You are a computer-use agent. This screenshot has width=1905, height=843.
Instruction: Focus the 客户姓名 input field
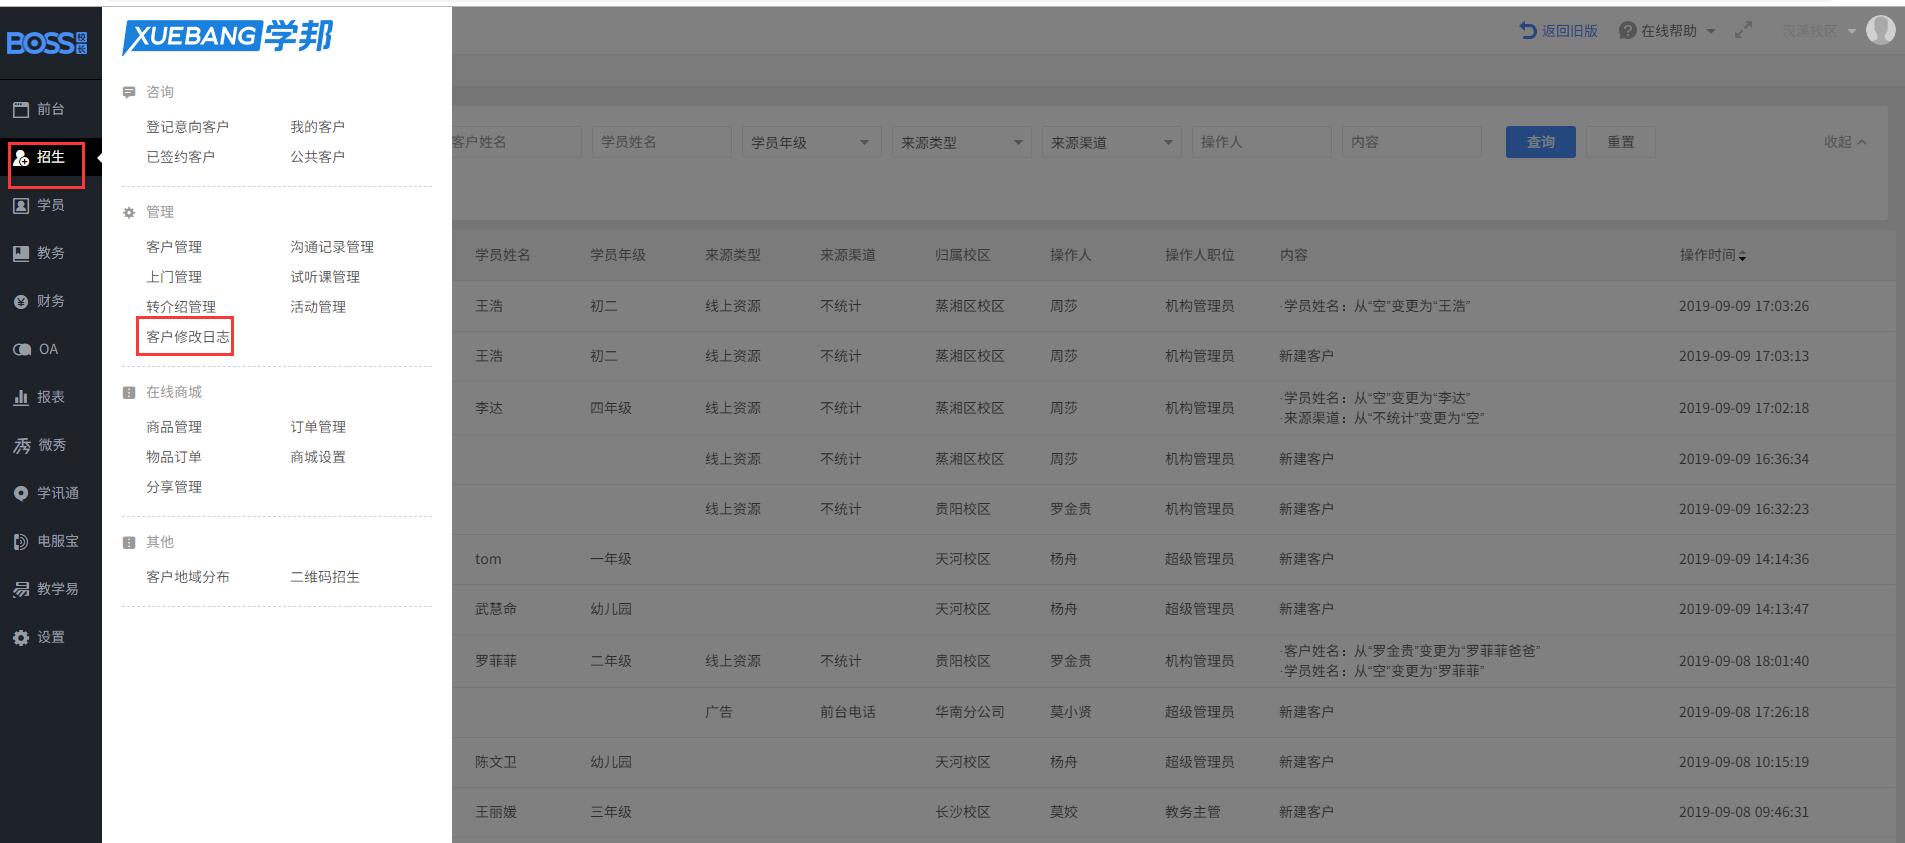[x=516, y=142]
